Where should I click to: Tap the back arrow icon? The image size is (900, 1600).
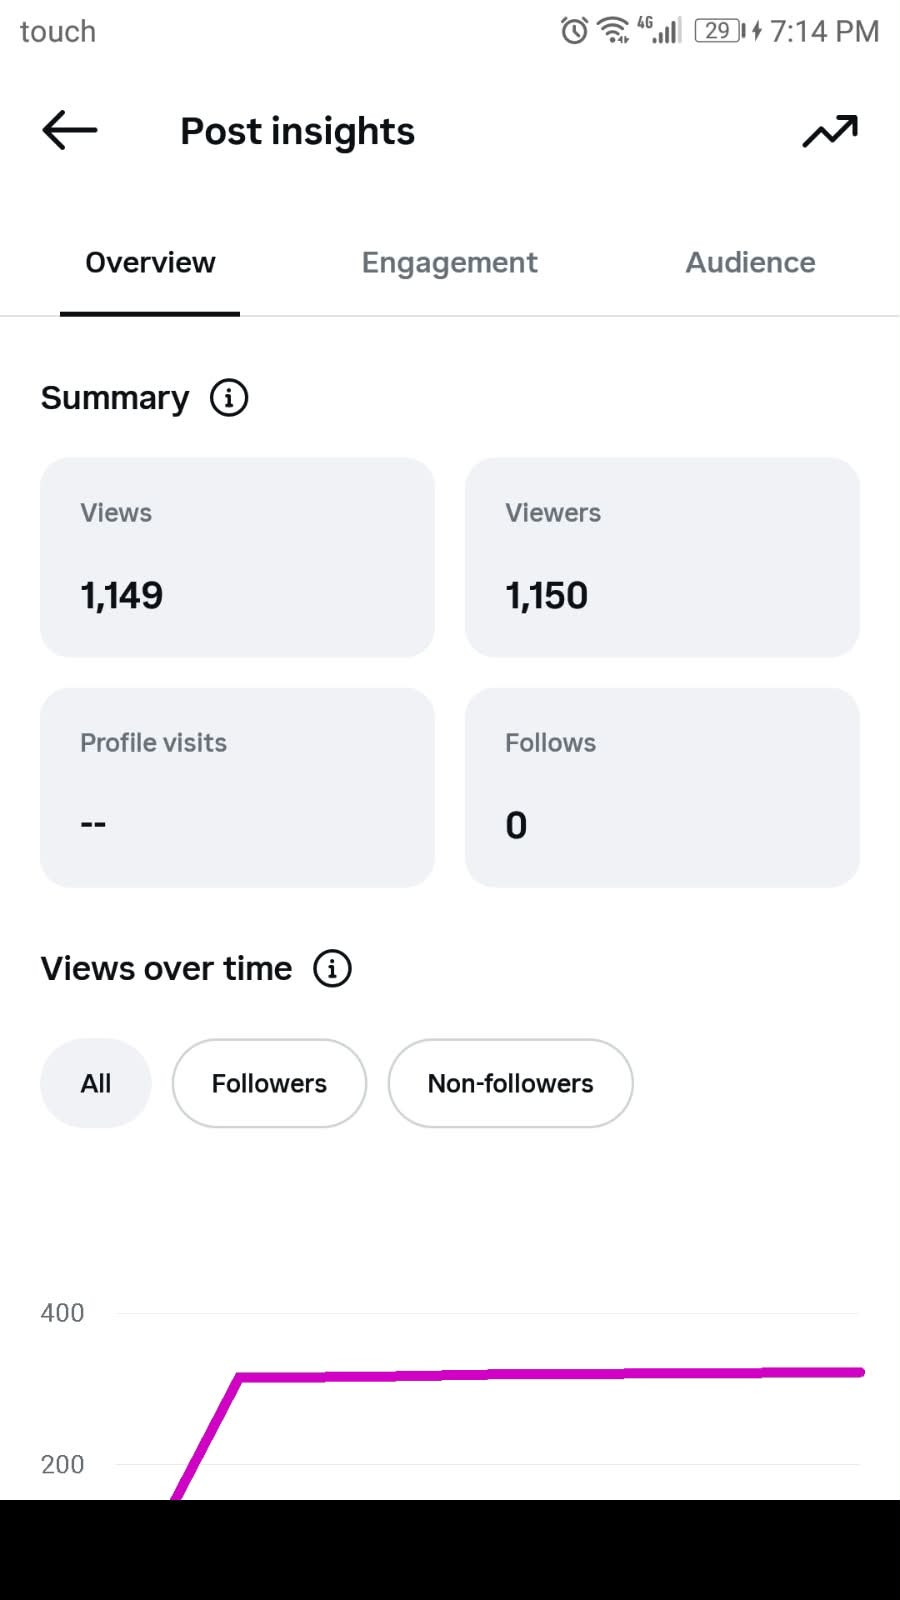(70, 130)
